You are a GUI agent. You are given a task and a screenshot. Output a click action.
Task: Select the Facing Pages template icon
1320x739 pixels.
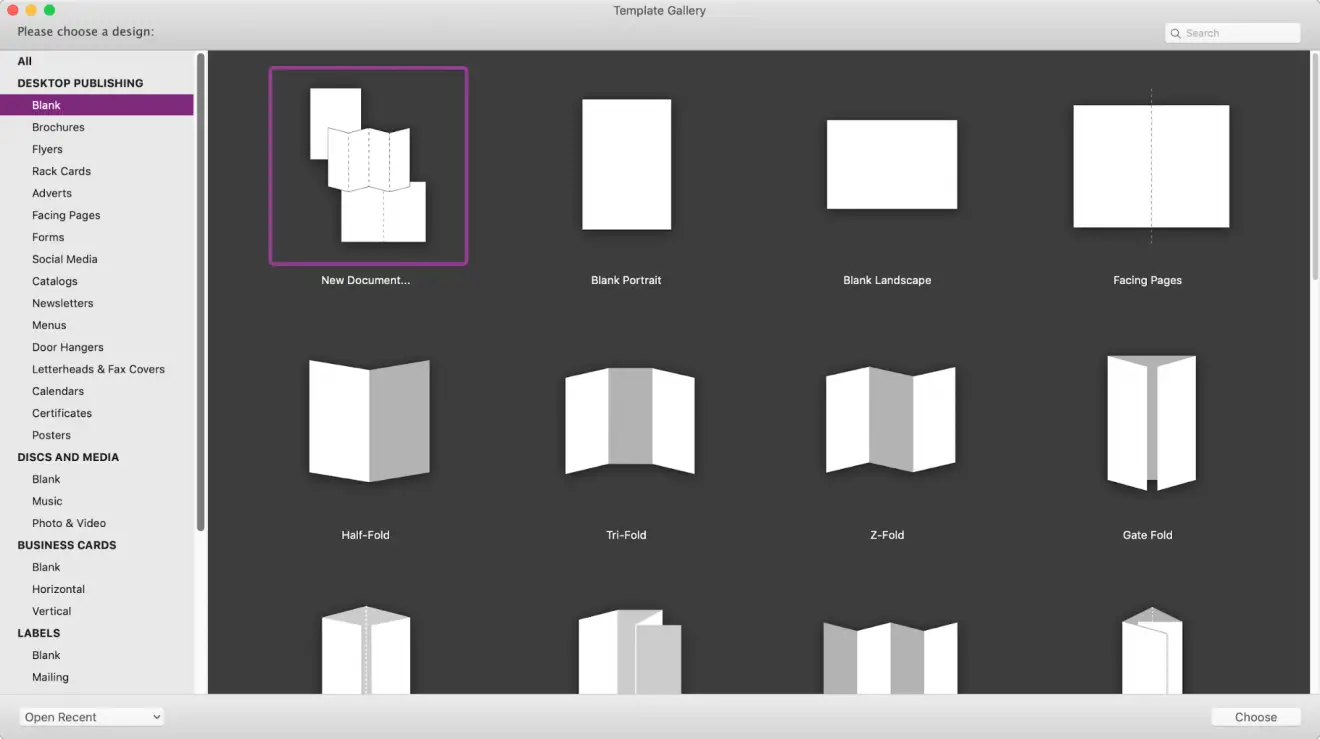(x=1151, y=166)
